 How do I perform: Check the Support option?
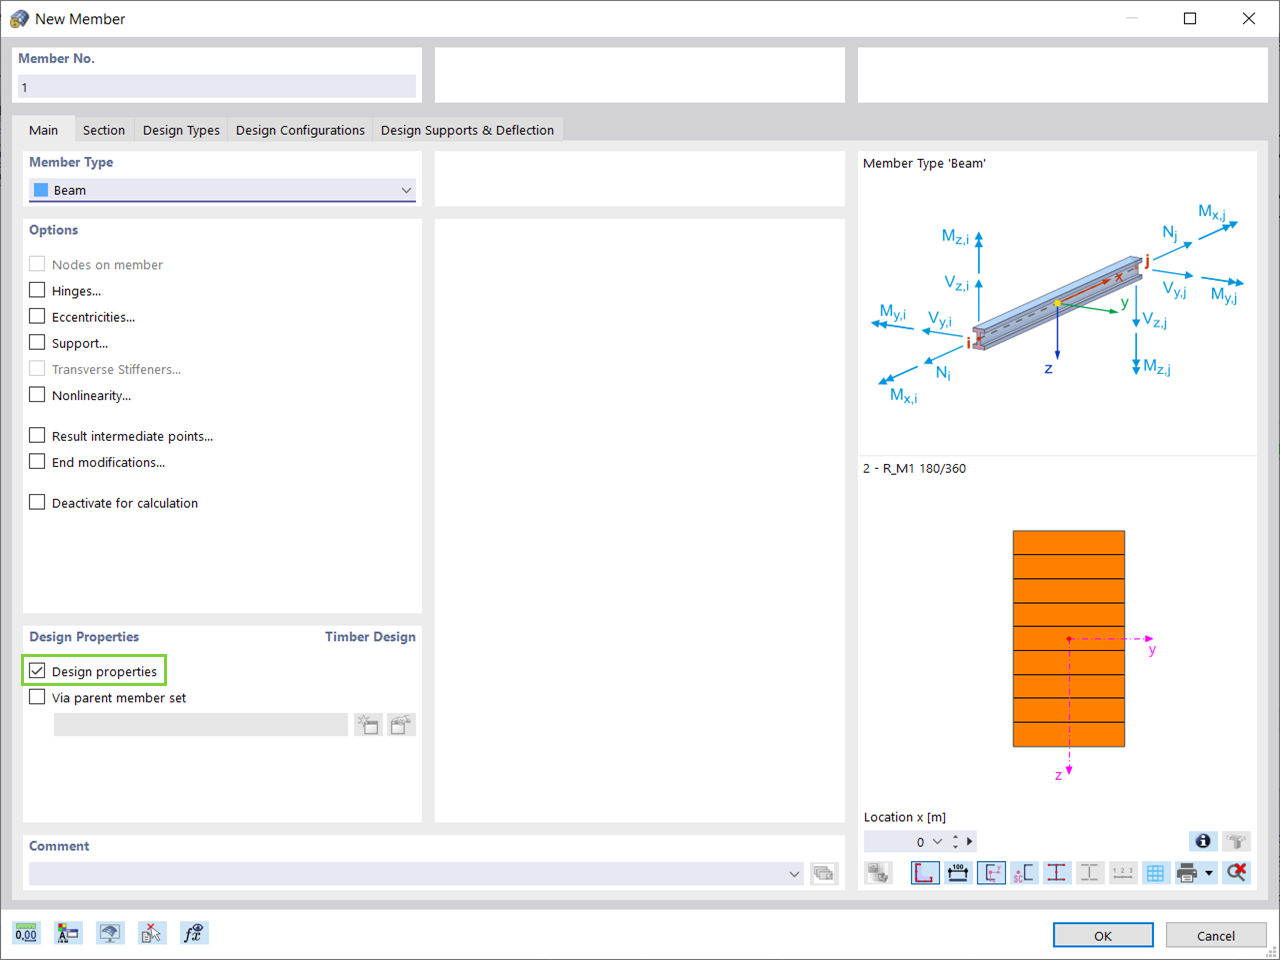pyautogui.click(x=37, y=342)
